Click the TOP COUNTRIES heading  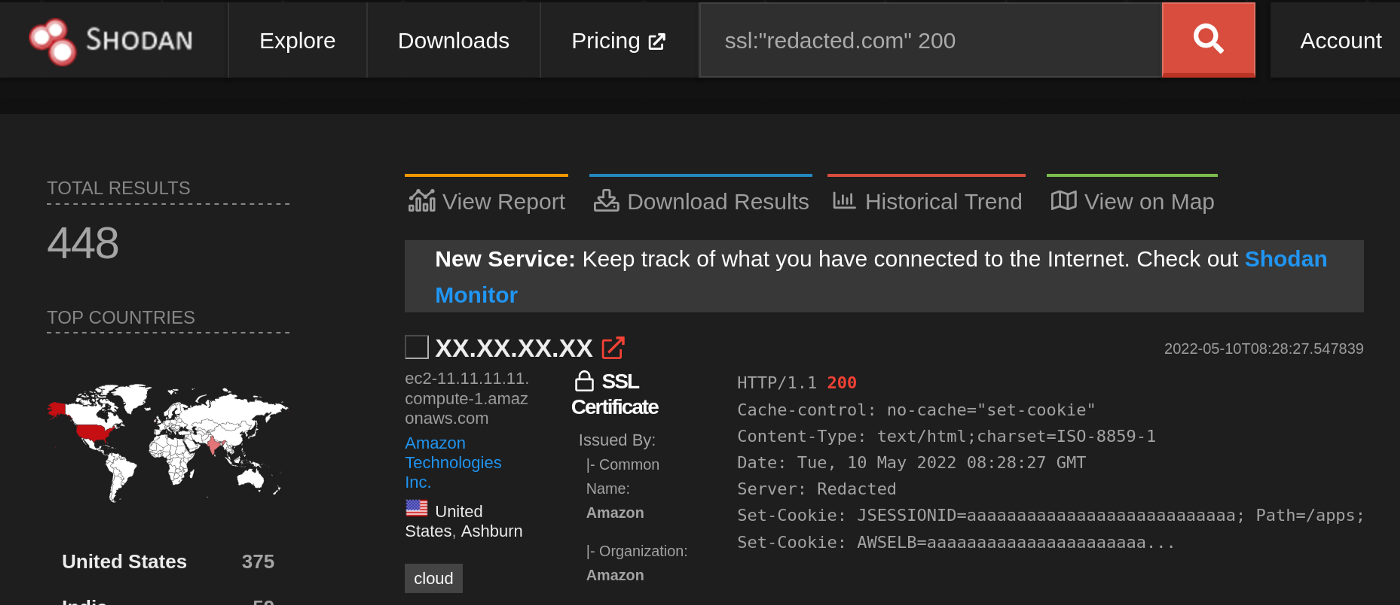(x=121, y=318)
